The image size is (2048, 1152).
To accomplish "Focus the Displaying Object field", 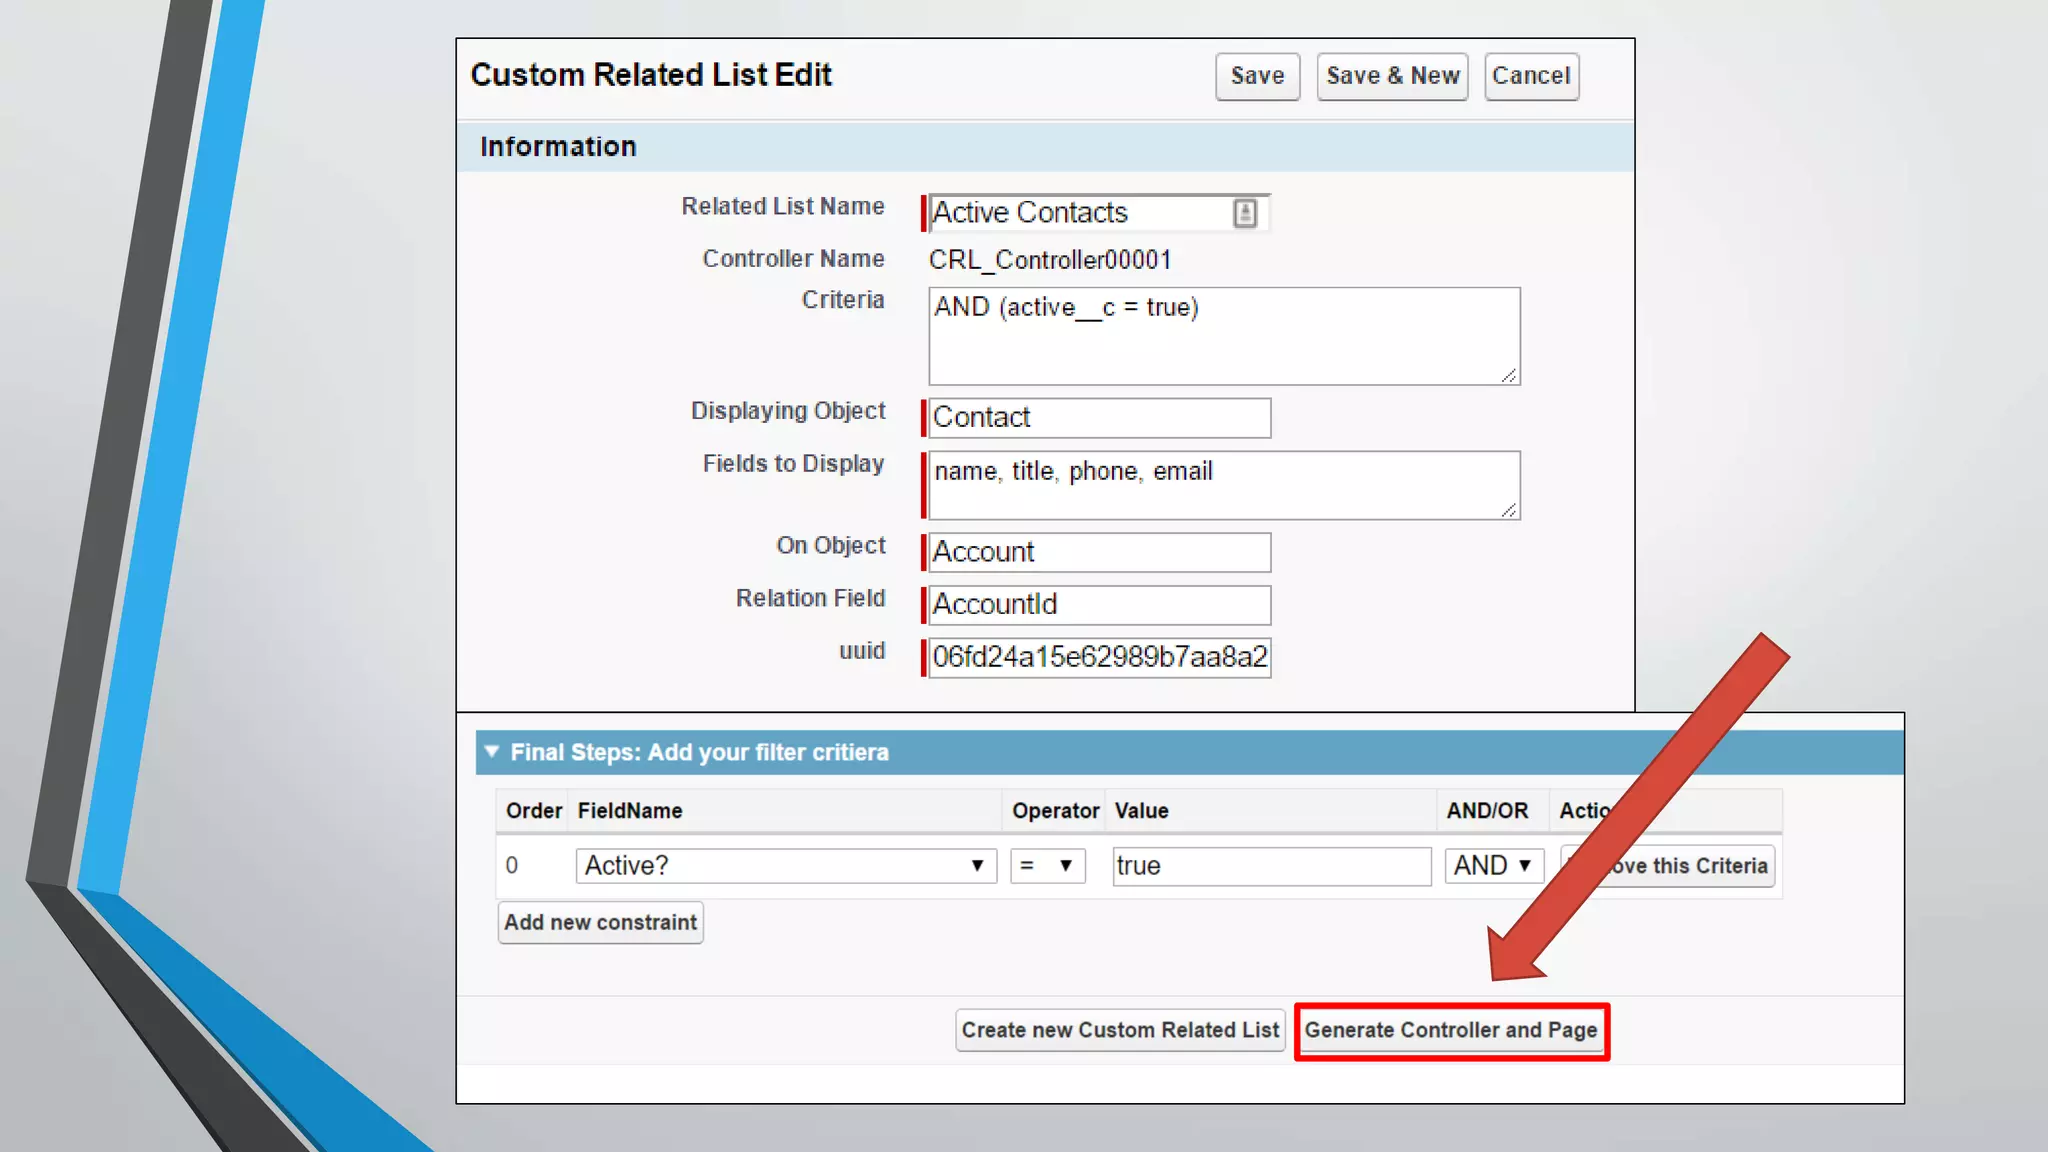I will (x=1099, y=418).
